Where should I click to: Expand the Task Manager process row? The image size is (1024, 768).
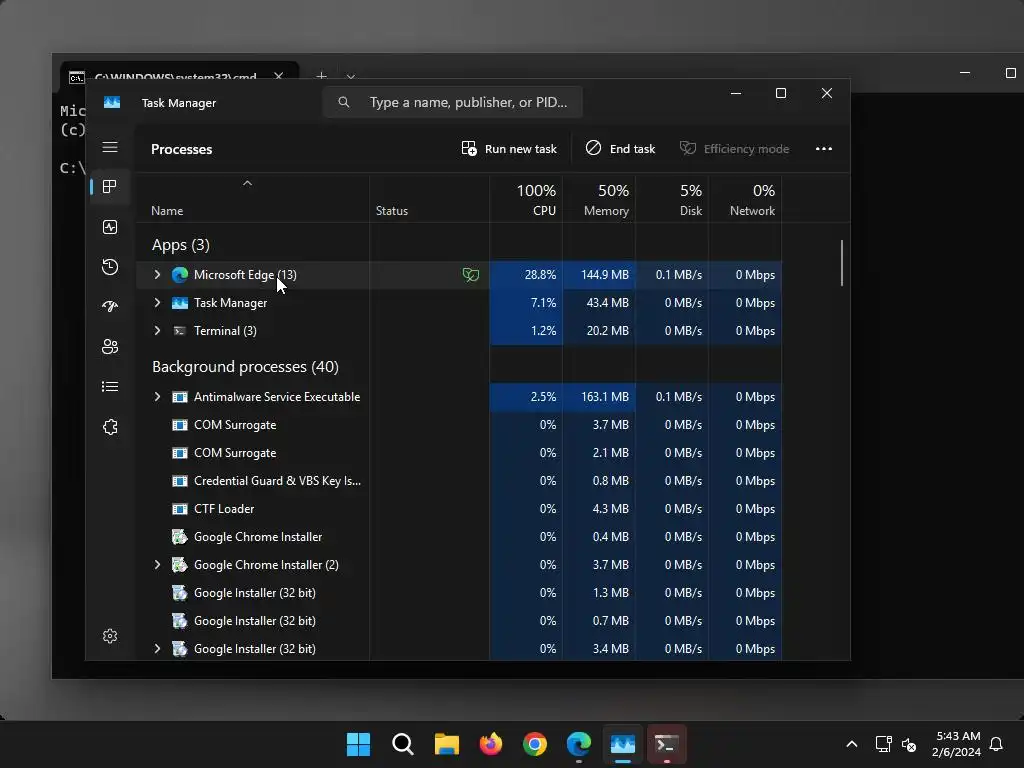157,303
